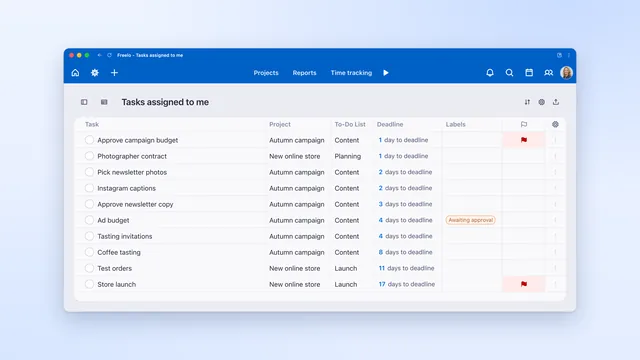Sort by the Project column header
640x360 pixels.
click(x=280, y=124)
